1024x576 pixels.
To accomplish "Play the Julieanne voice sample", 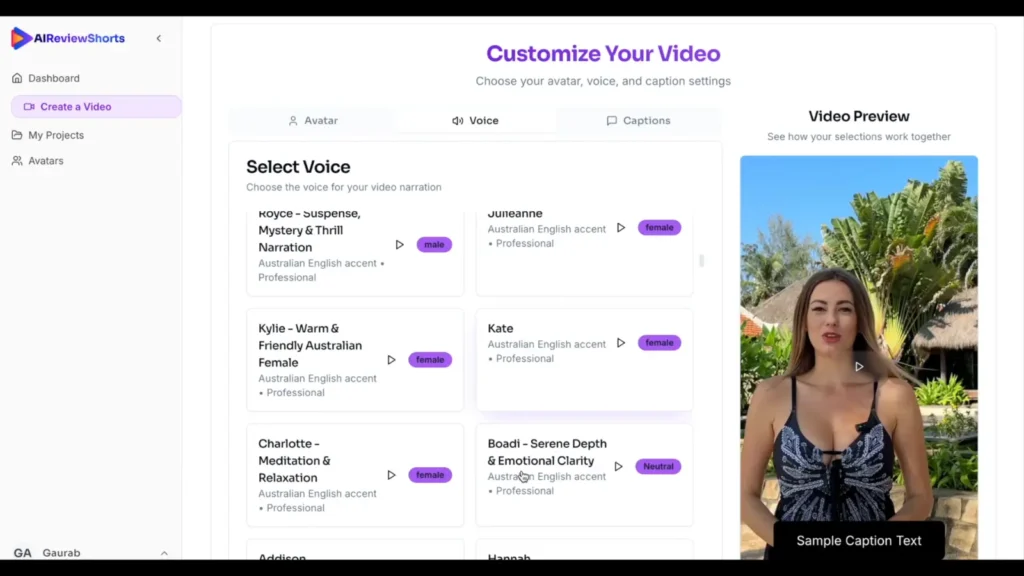I will click(620, 227).
